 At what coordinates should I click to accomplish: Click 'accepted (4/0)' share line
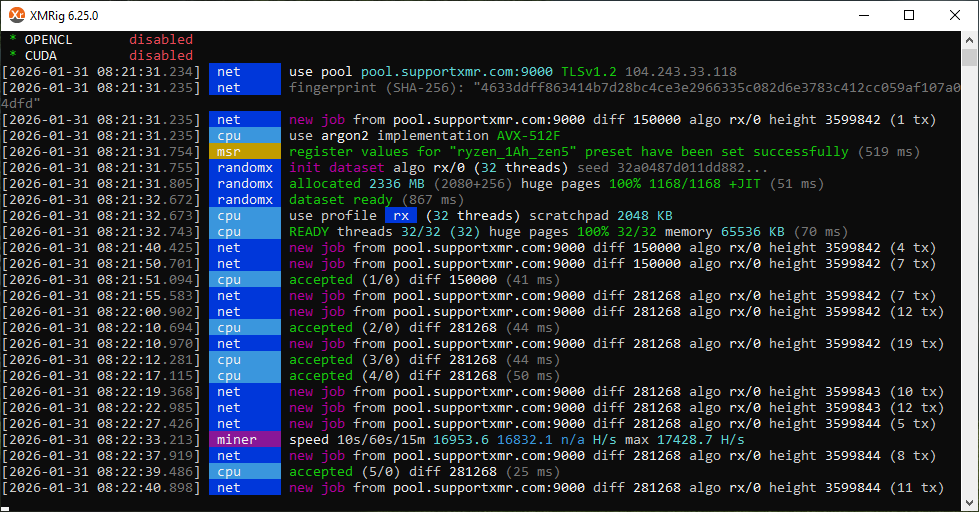[425, 376]
